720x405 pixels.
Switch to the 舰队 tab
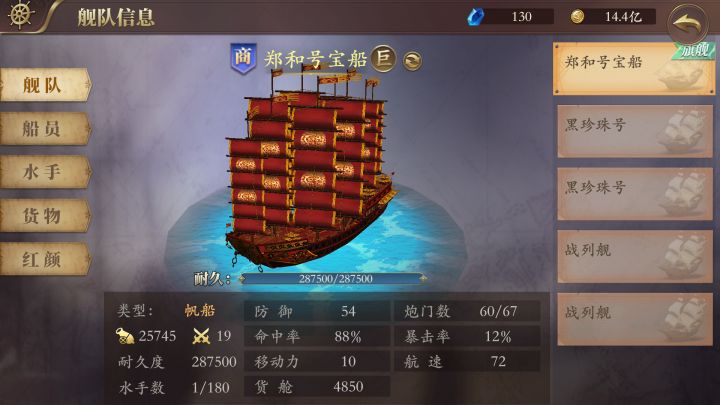click(45, 85)
